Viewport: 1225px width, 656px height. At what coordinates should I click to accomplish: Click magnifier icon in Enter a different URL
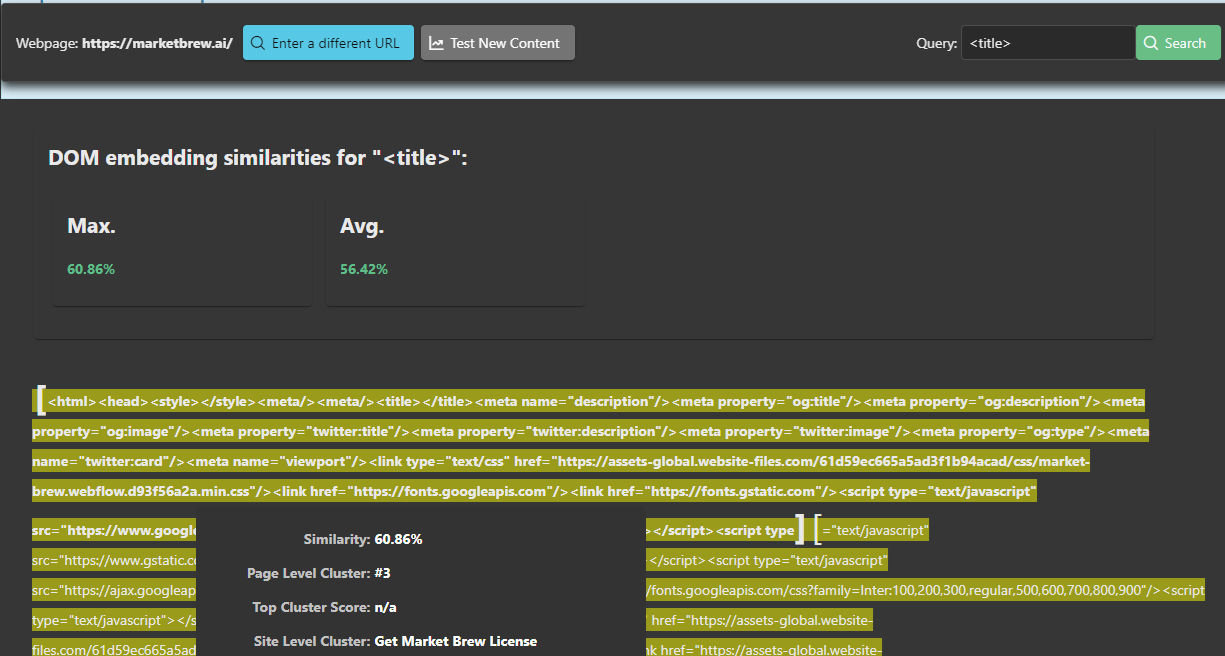(x=258, y=43)
